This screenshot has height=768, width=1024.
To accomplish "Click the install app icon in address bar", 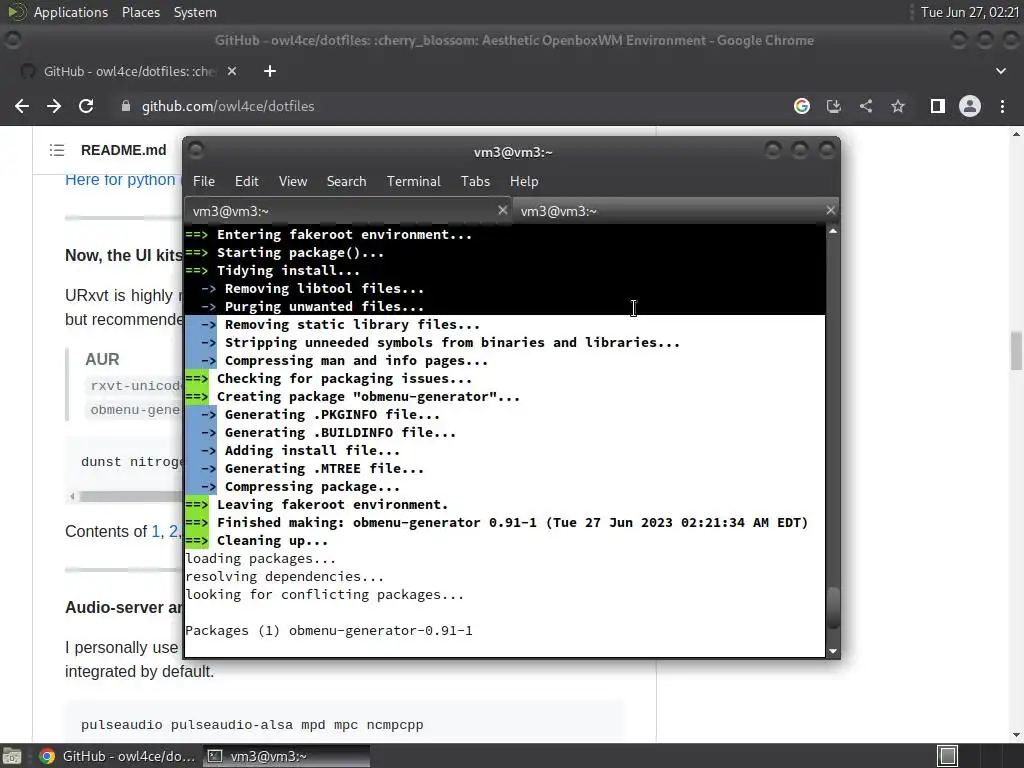I will click(834, 106).
